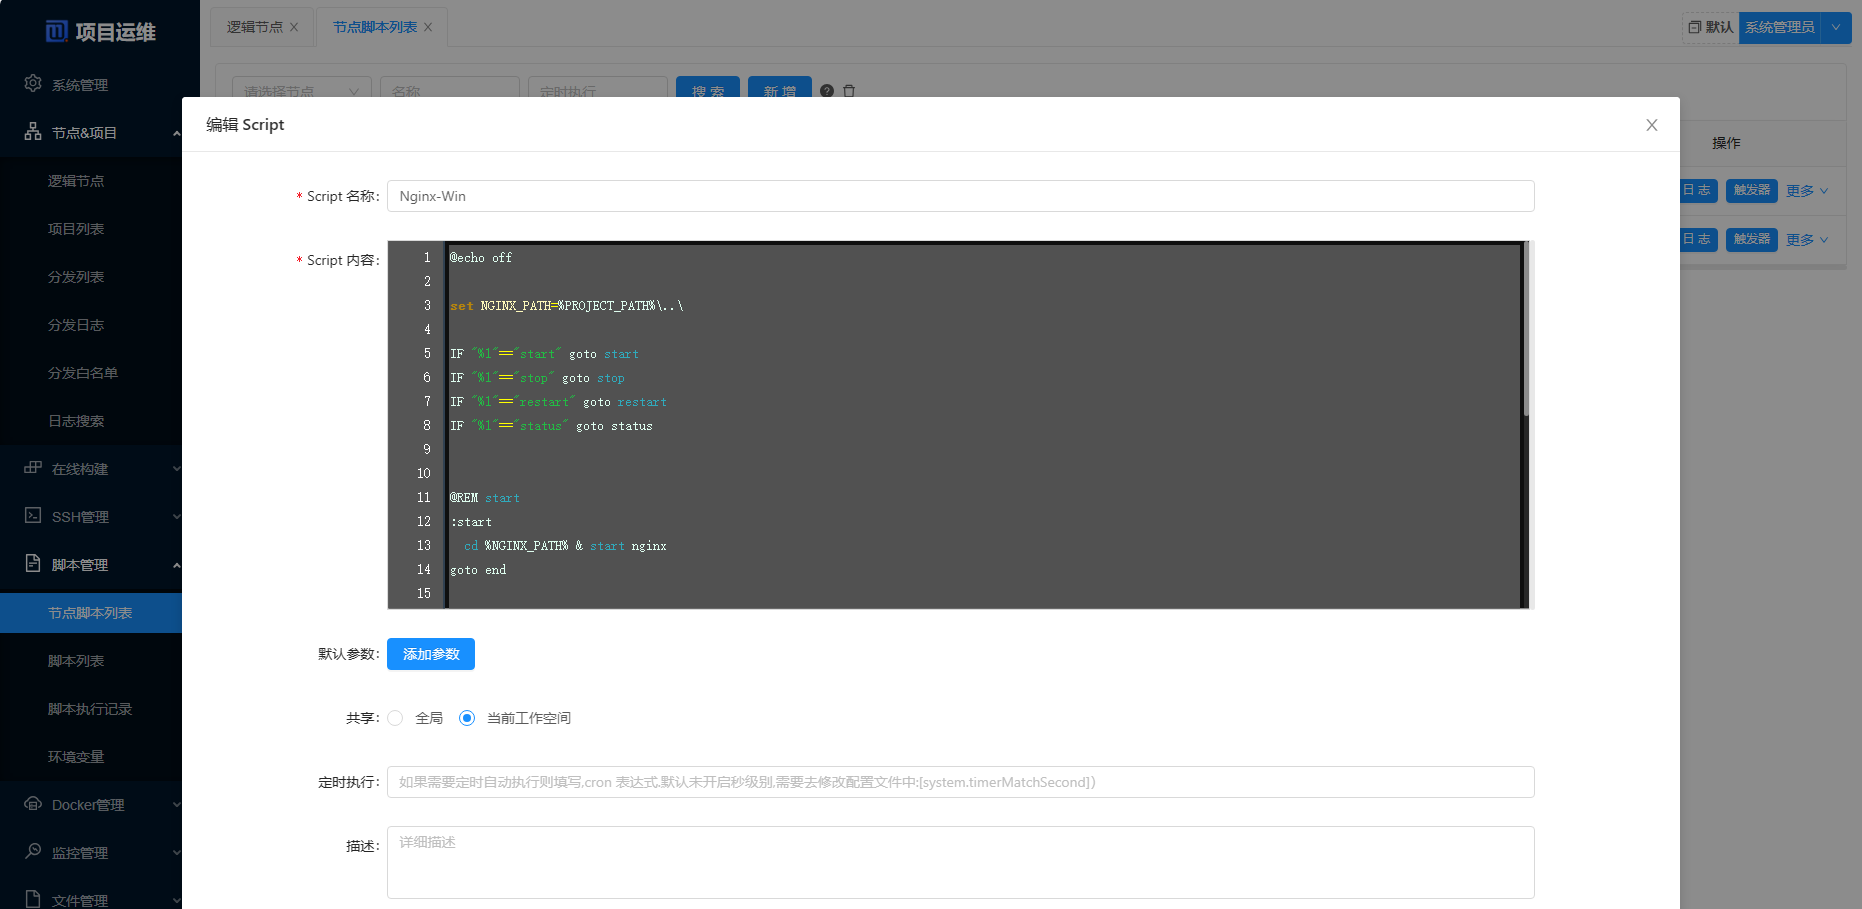The width and height of the screenshot is (1862, 909).
Task: Click the SSH Management terminal icon
Action: tap(33, 516)
